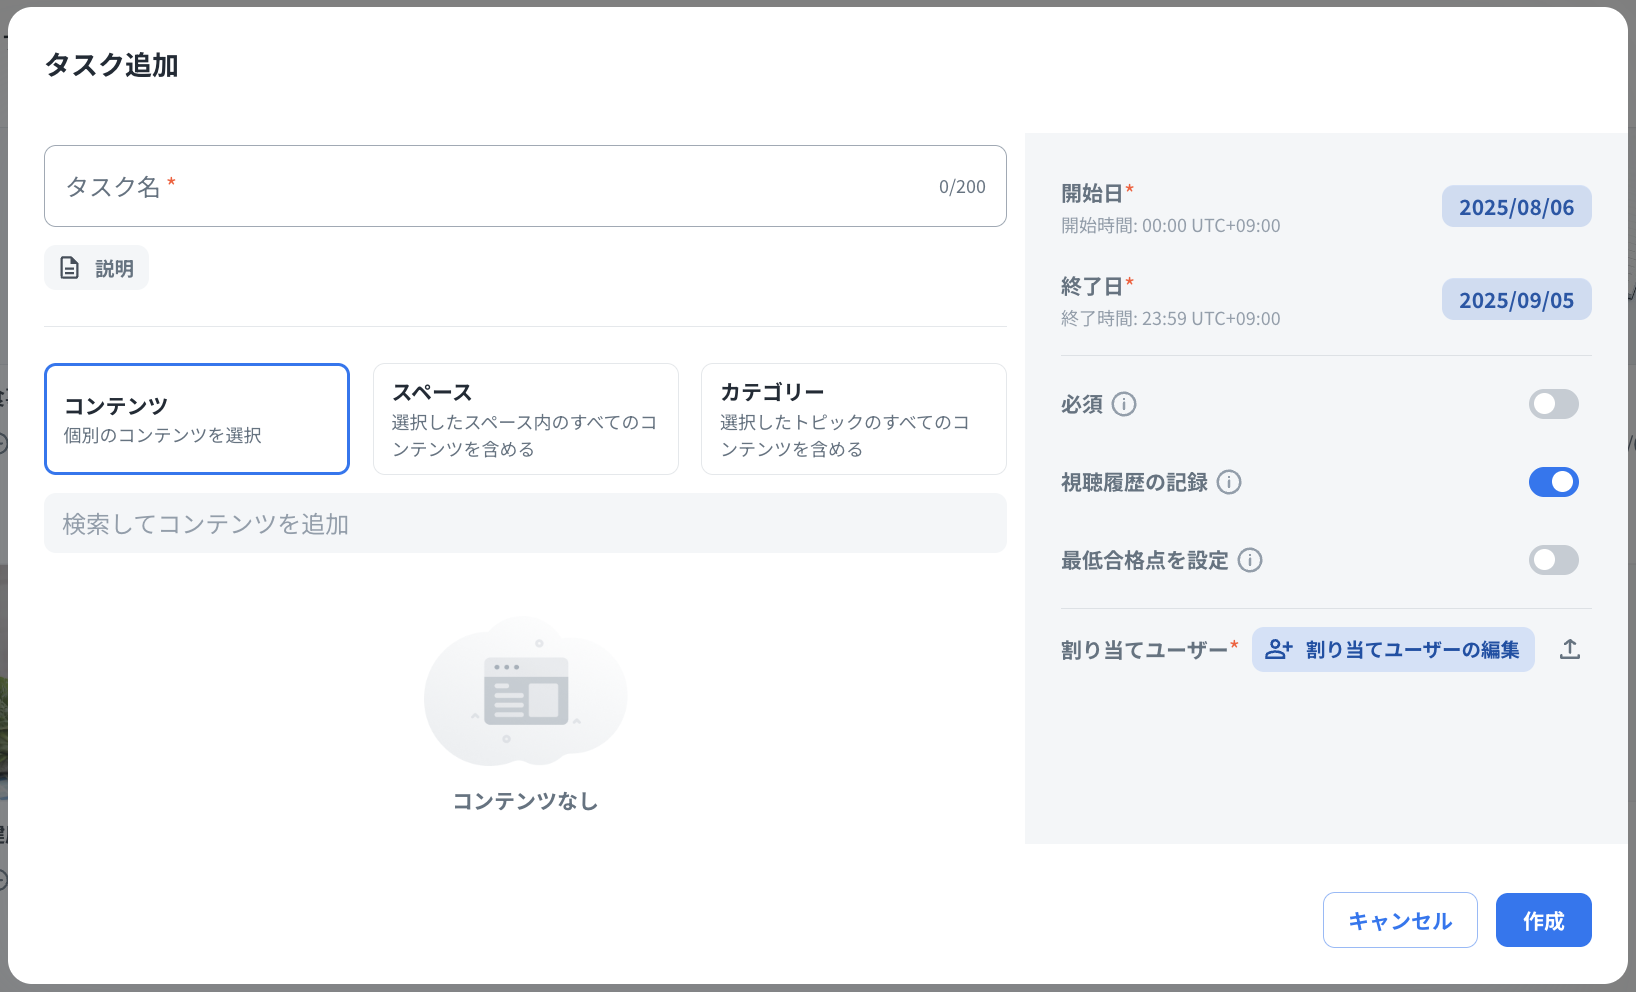Enable the 最低合格点を設定 toggle
Image resolution: width=1636 pixels, height=992 pixels.
pyautogui.click(x=1553, y=560)
